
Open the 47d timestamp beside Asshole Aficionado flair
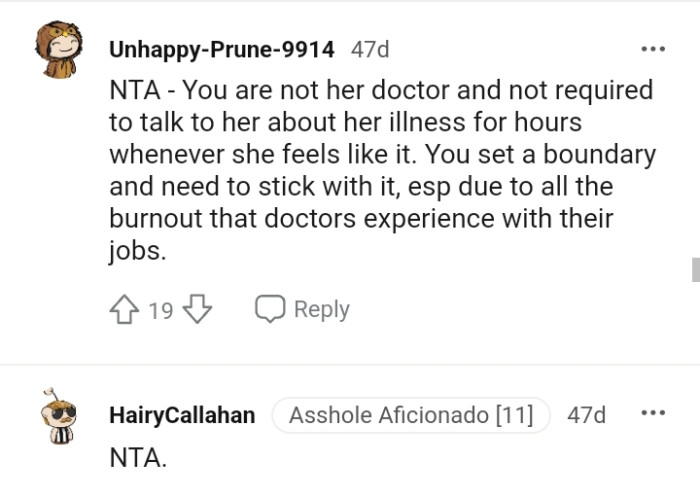[x=586, y=415]
